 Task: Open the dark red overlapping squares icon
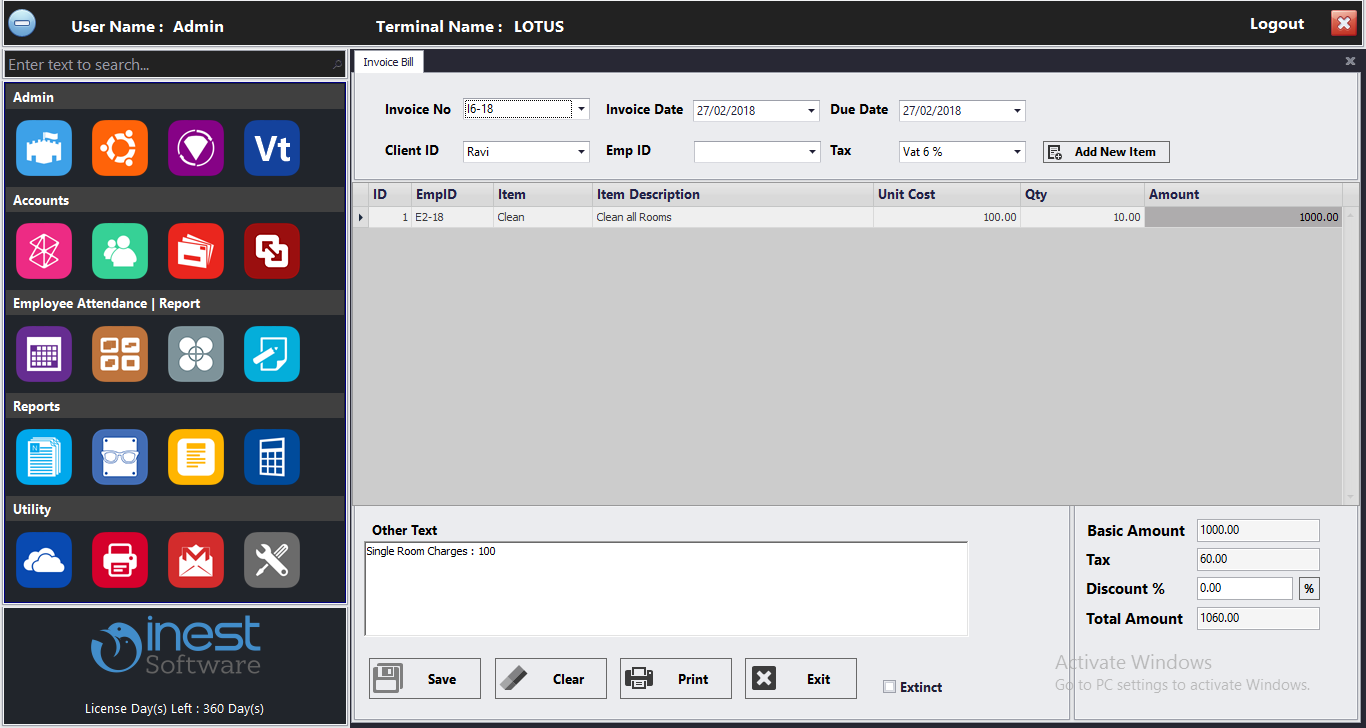coord(272,251)
